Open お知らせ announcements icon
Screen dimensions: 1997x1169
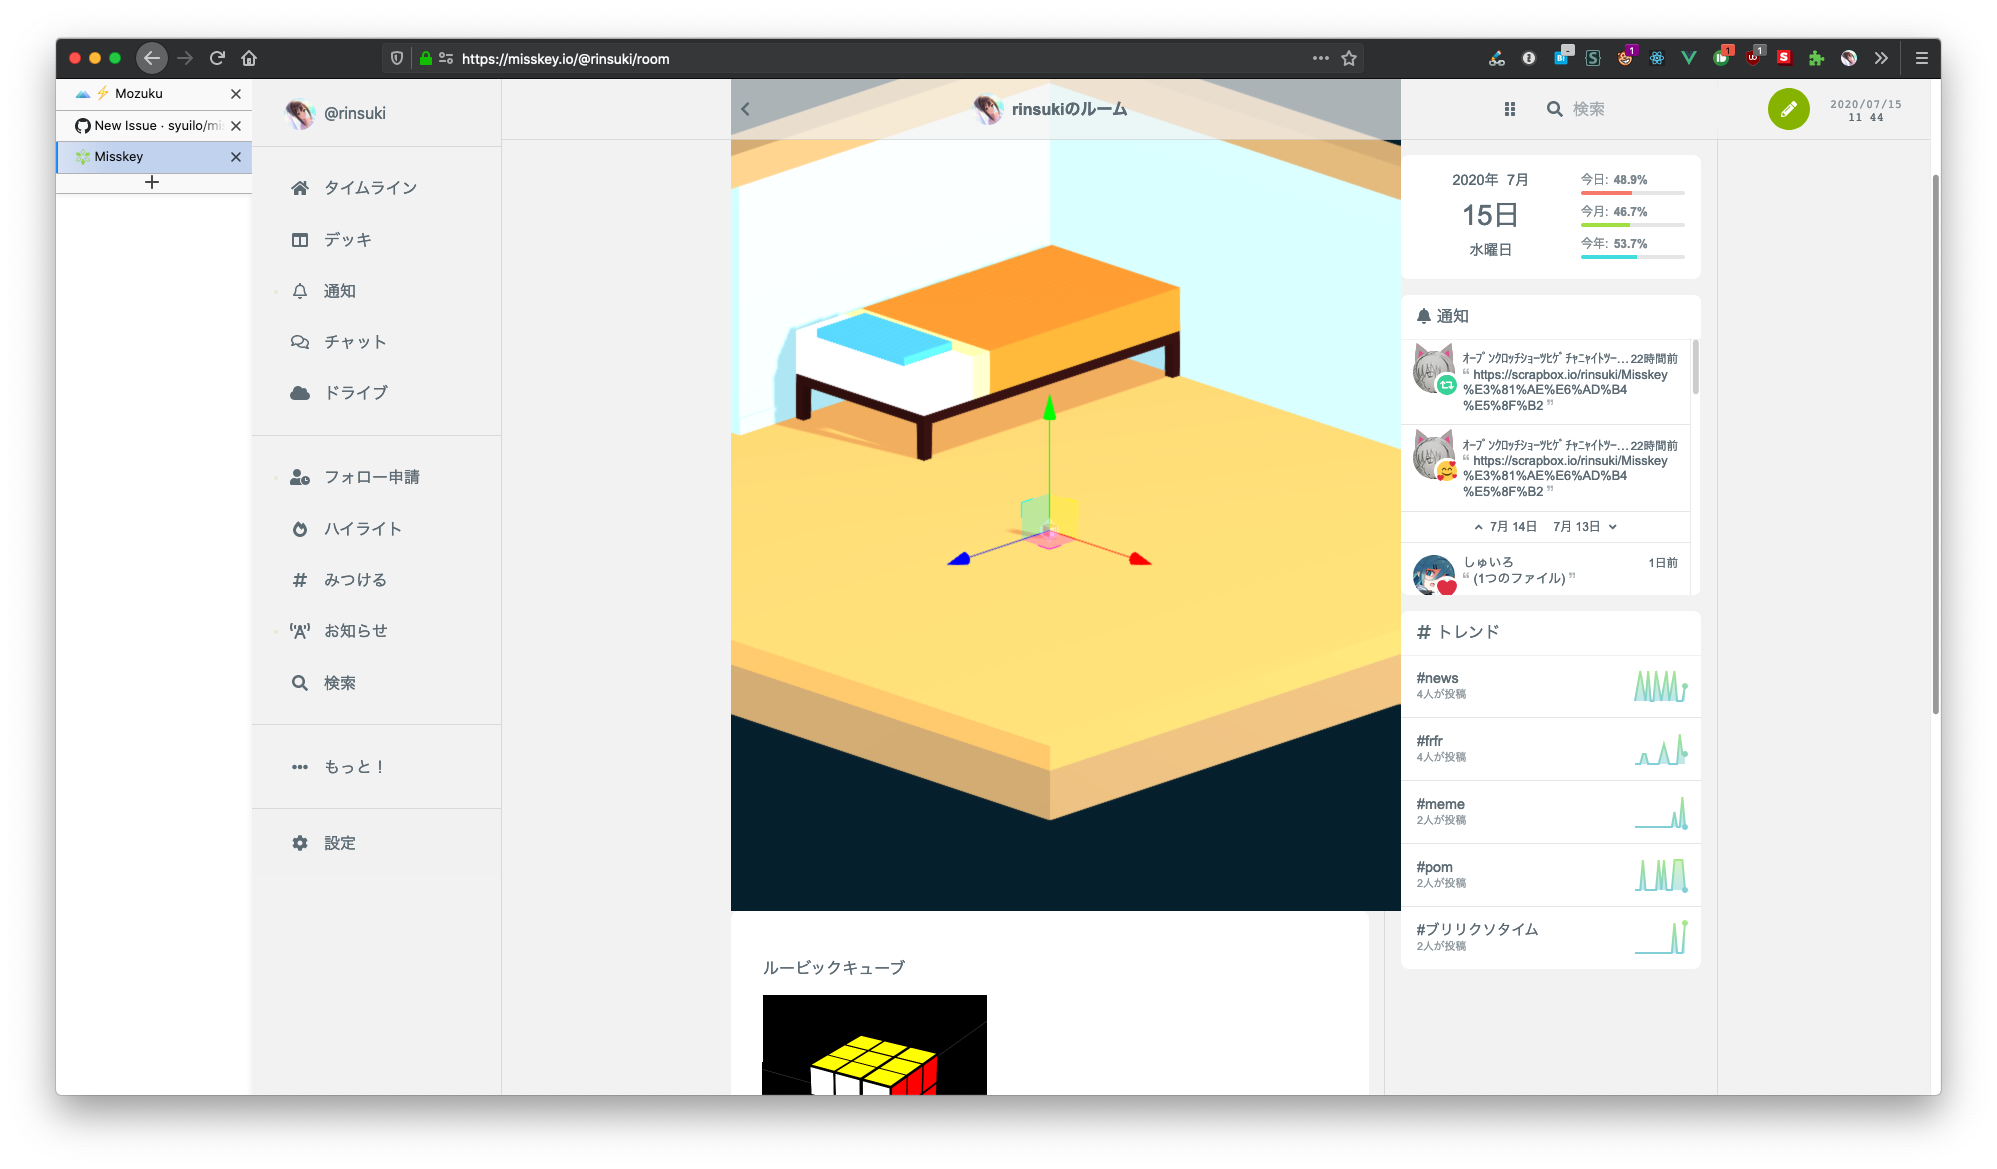pyautogui.click(x=299, y=630)
